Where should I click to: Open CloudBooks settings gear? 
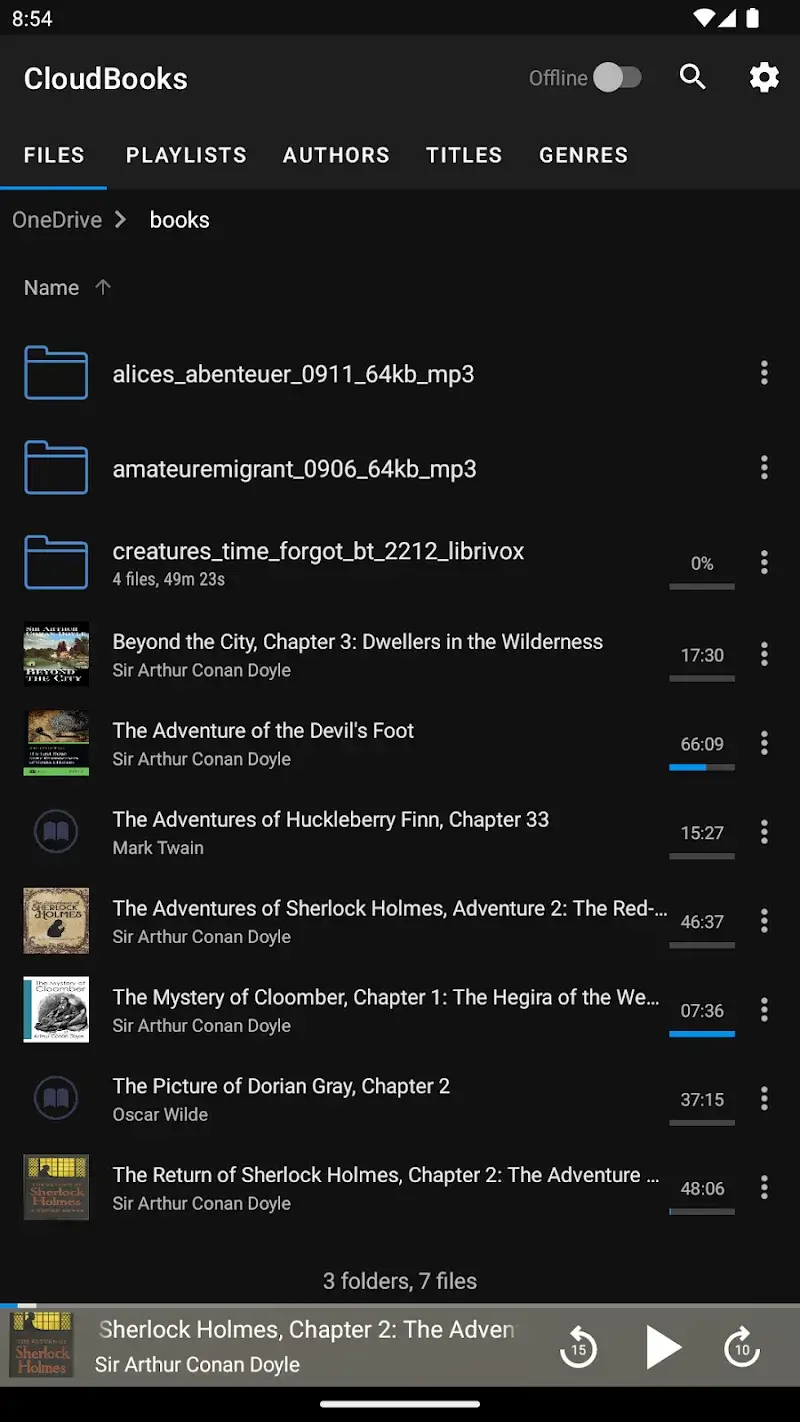click(764, 77)
